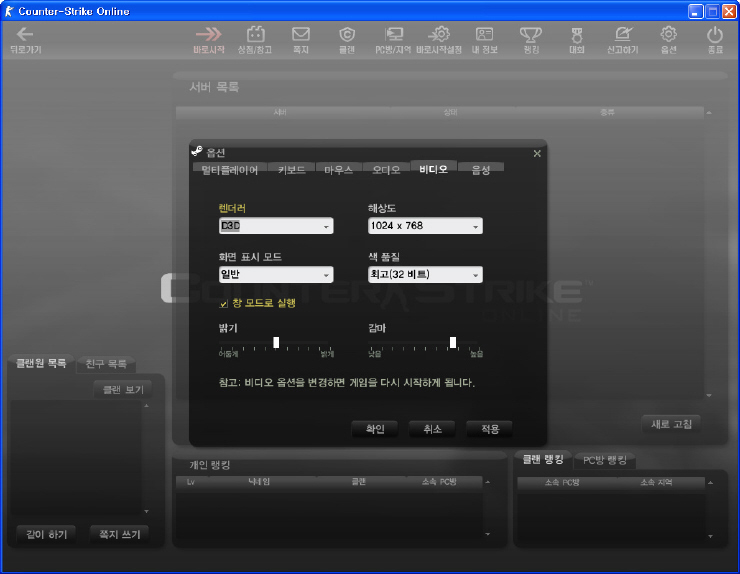Click server list scroll down arrow
The width and height of the screenshot is (740, 574).
coord(709,396)
